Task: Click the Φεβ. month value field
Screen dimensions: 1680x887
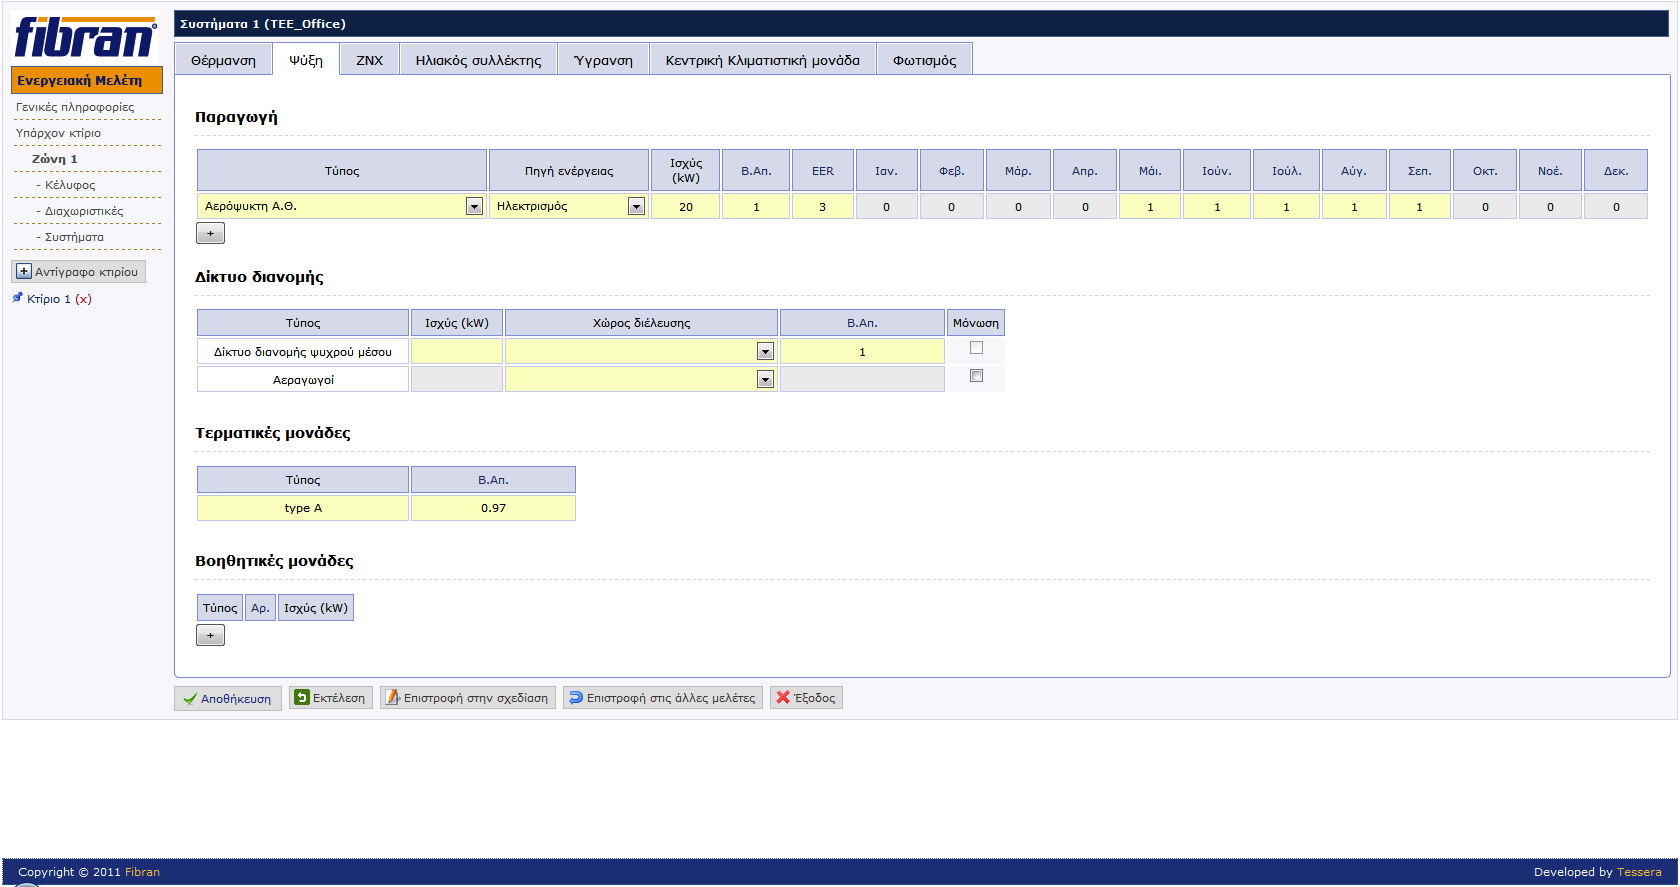Action: (x=951, y=207)
